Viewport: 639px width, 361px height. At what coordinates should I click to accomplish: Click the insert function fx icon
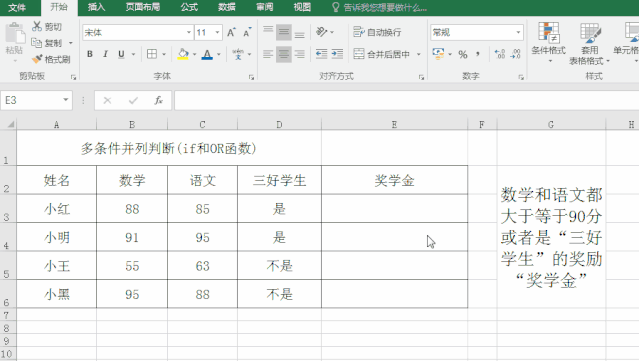pos(159,100)
